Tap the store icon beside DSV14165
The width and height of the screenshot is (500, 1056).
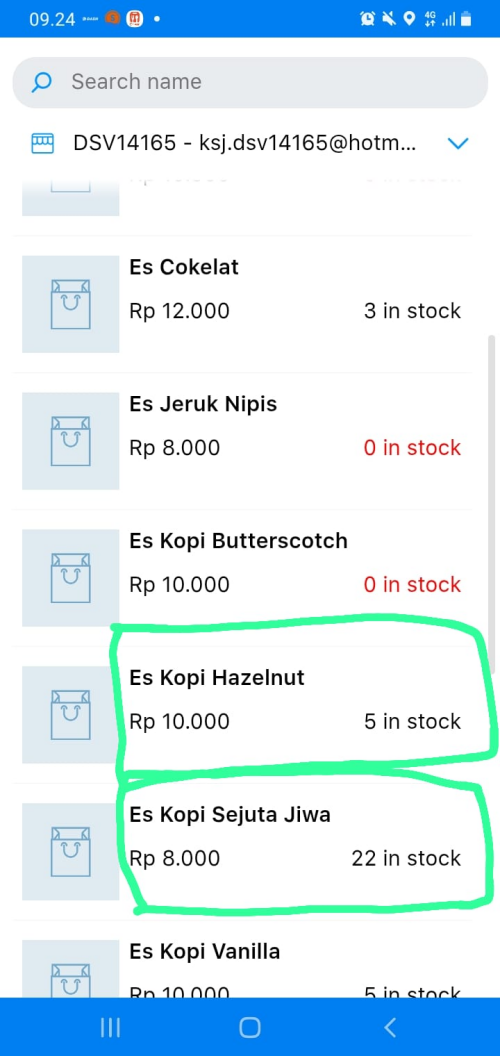(x=42, y=143)
